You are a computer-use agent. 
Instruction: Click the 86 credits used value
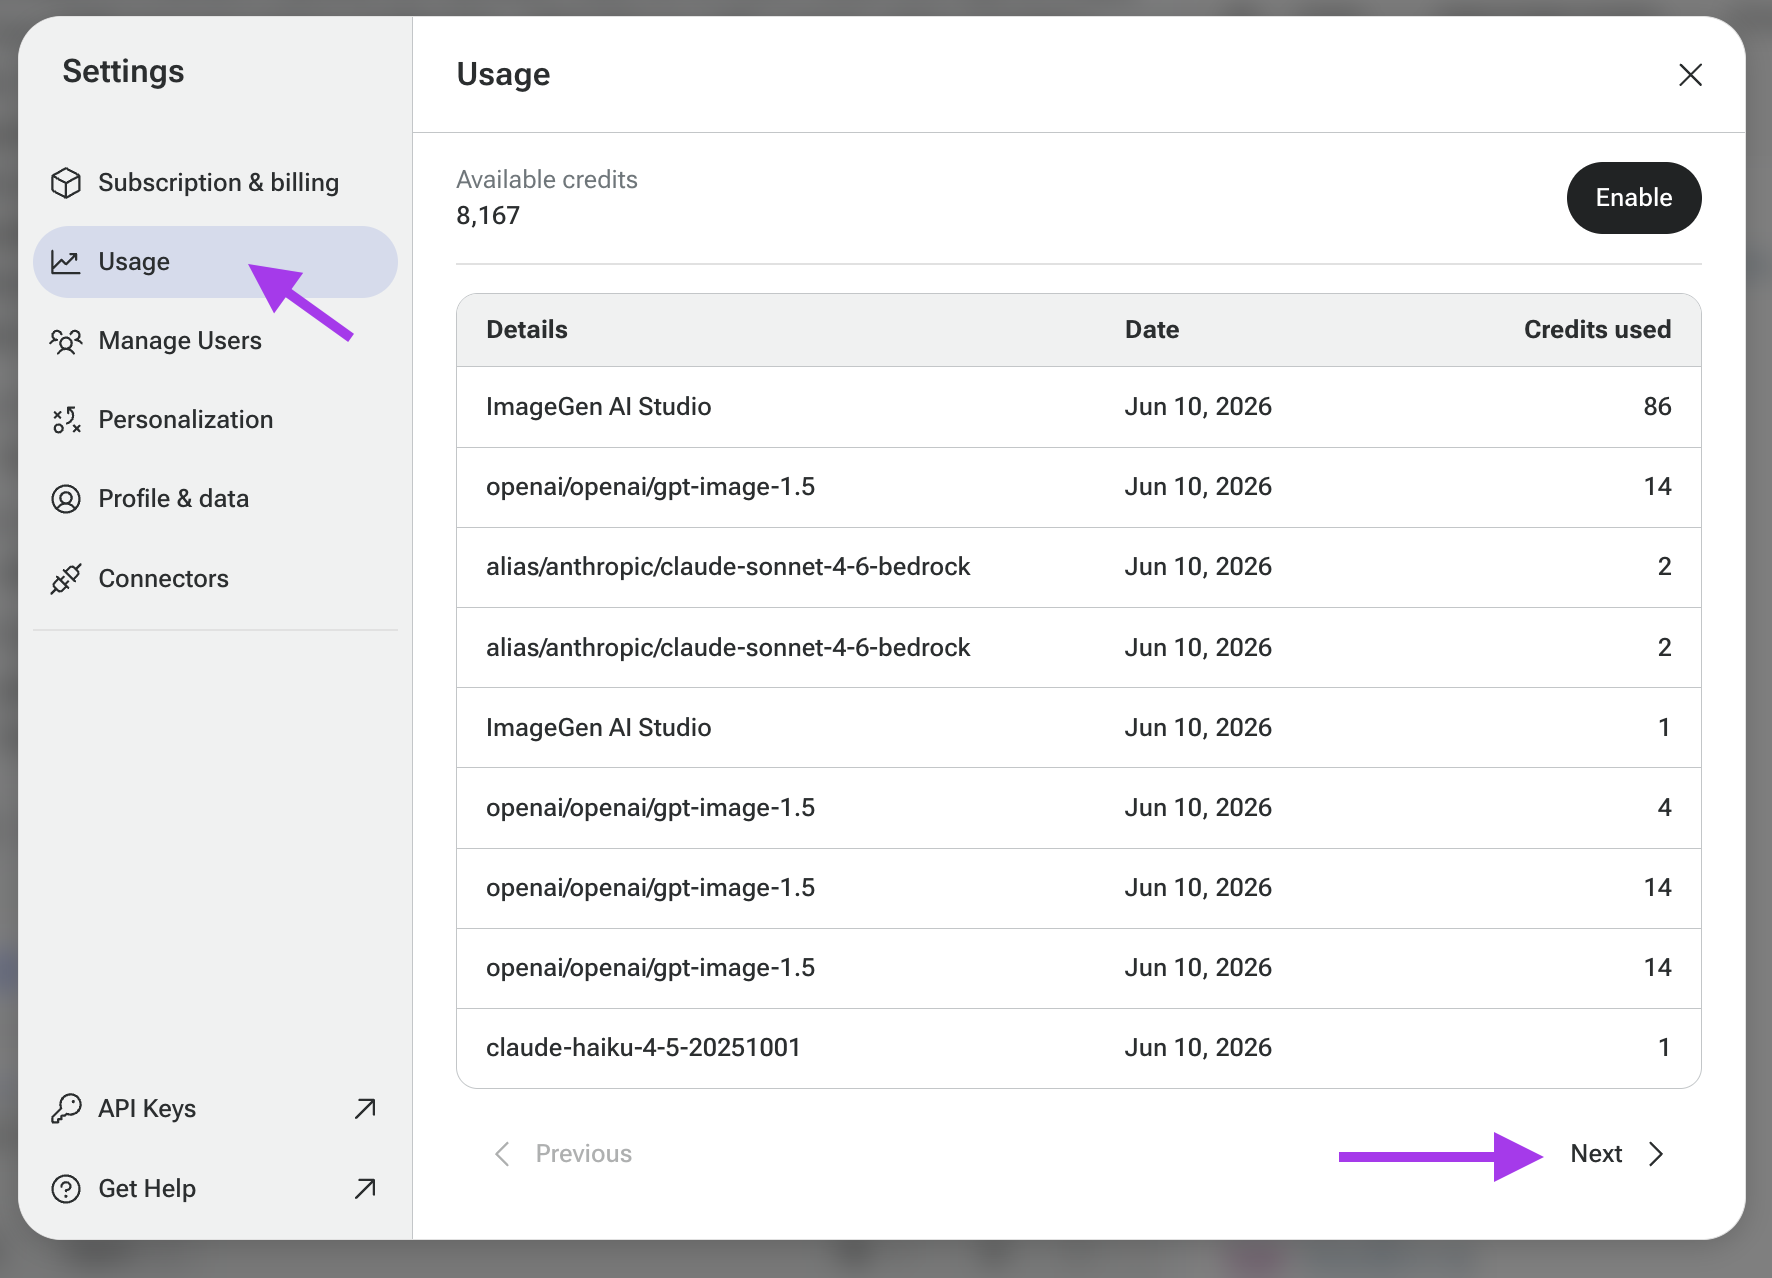1657,407
